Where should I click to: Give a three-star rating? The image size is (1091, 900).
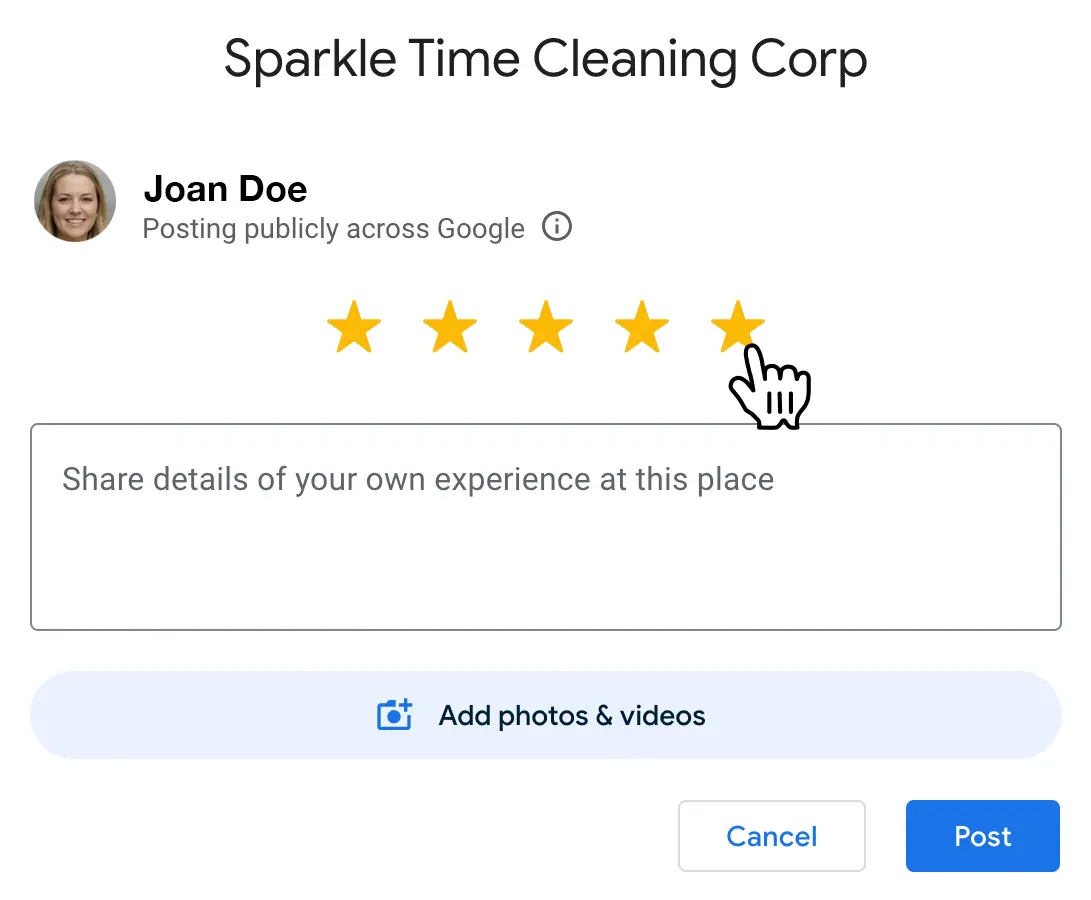pos(546,327)
